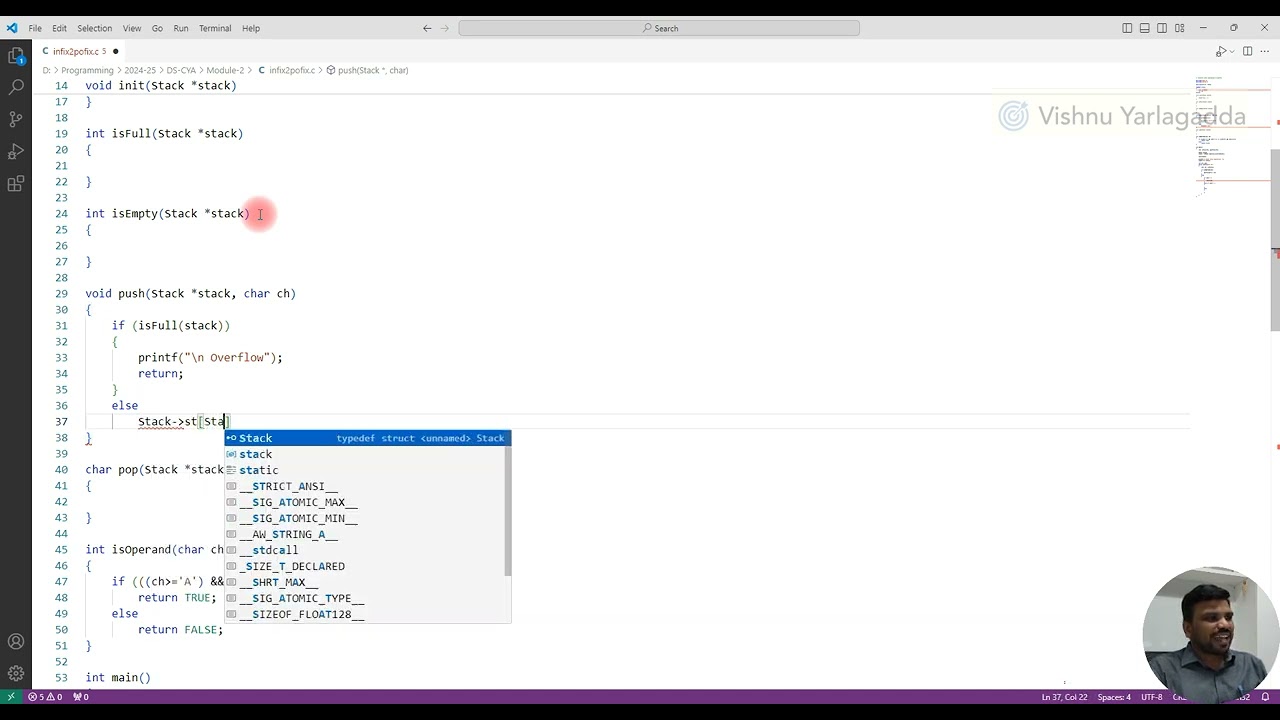Click 'UTF-8' encoding selector
This screenshot has height=720, width=1280.
click(x=1151, y=697)
